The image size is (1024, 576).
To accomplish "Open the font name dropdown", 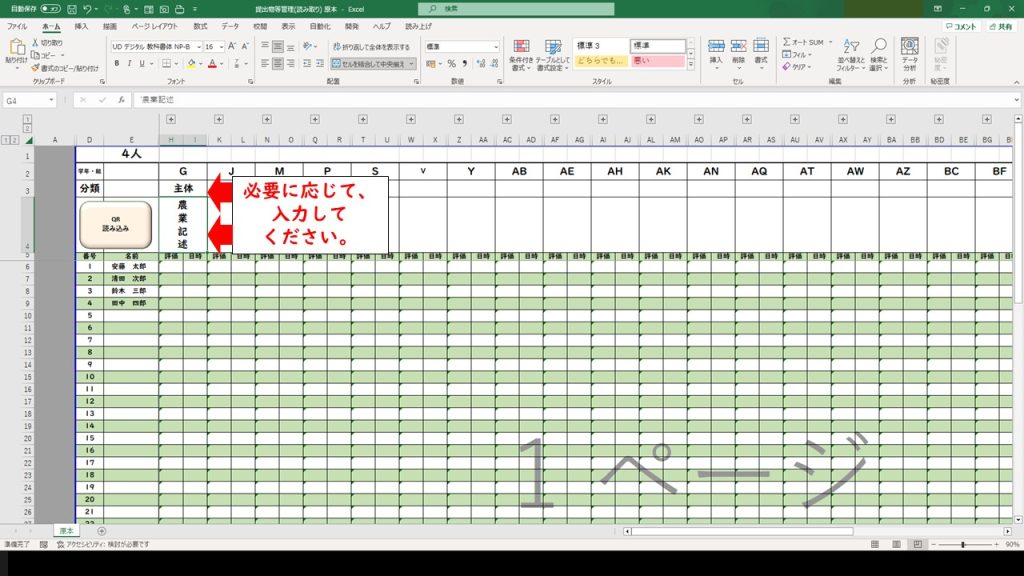I will point(197,47).
